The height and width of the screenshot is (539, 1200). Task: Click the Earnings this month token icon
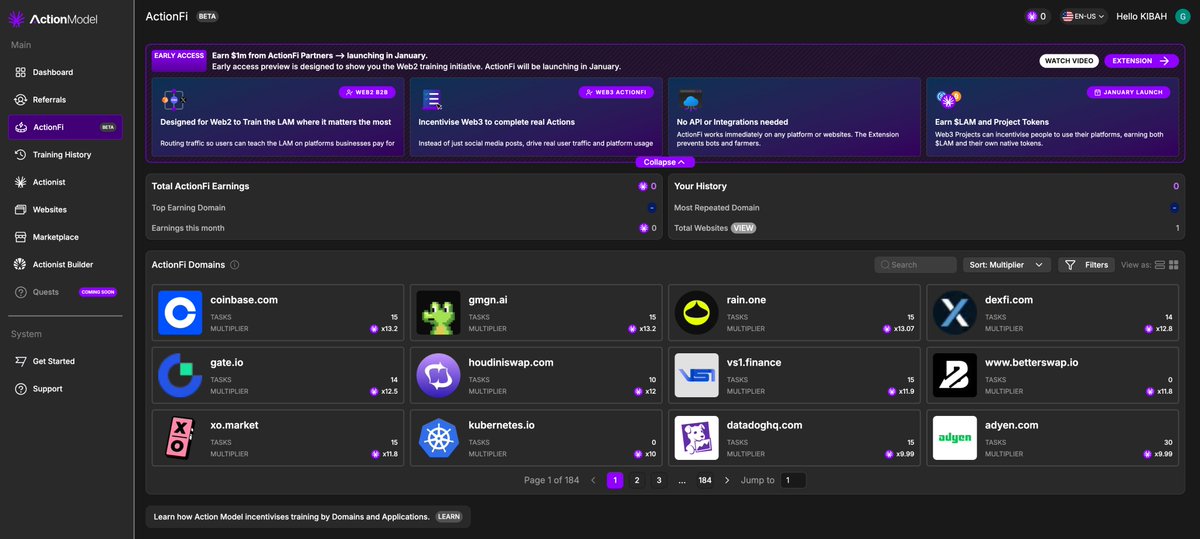click(x=644, y=228)
